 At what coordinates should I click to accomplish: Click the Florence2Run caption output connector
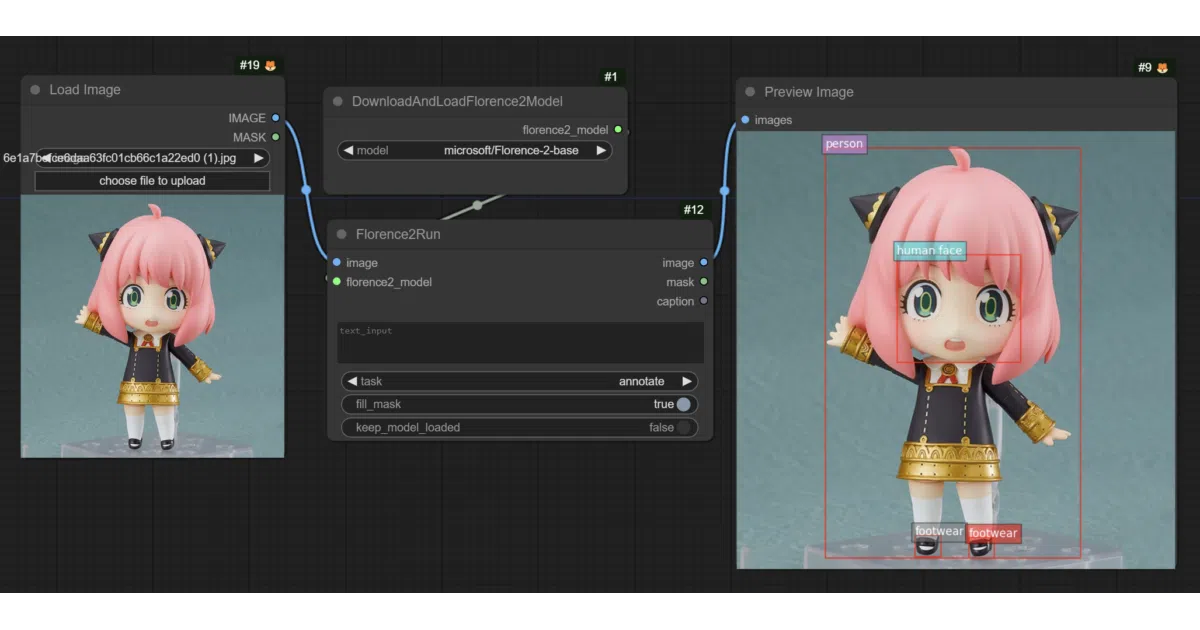pyautogui.click(x=704, y=301)
